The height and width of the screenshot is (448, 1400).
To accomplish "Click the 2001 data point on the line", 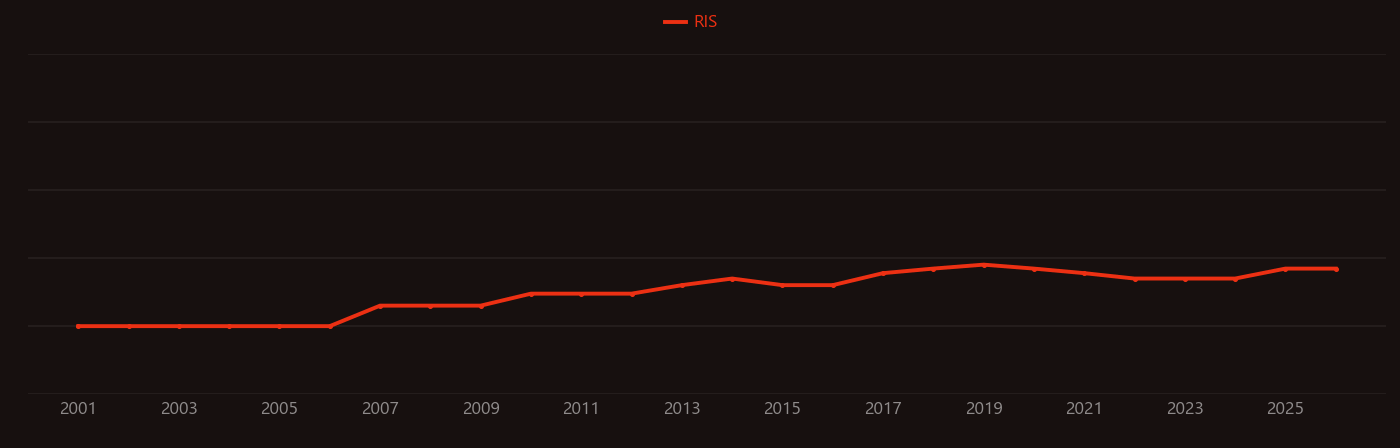I will (79, 326).
